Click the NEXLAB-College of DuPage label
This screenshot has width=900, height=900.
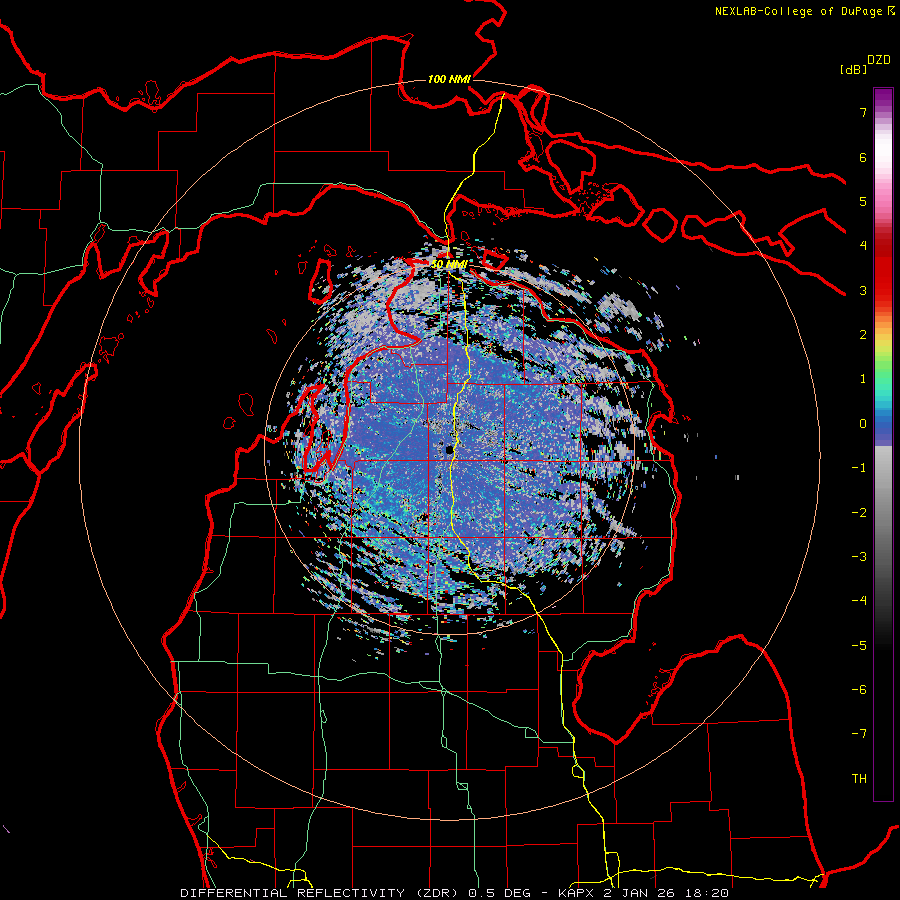799,11
